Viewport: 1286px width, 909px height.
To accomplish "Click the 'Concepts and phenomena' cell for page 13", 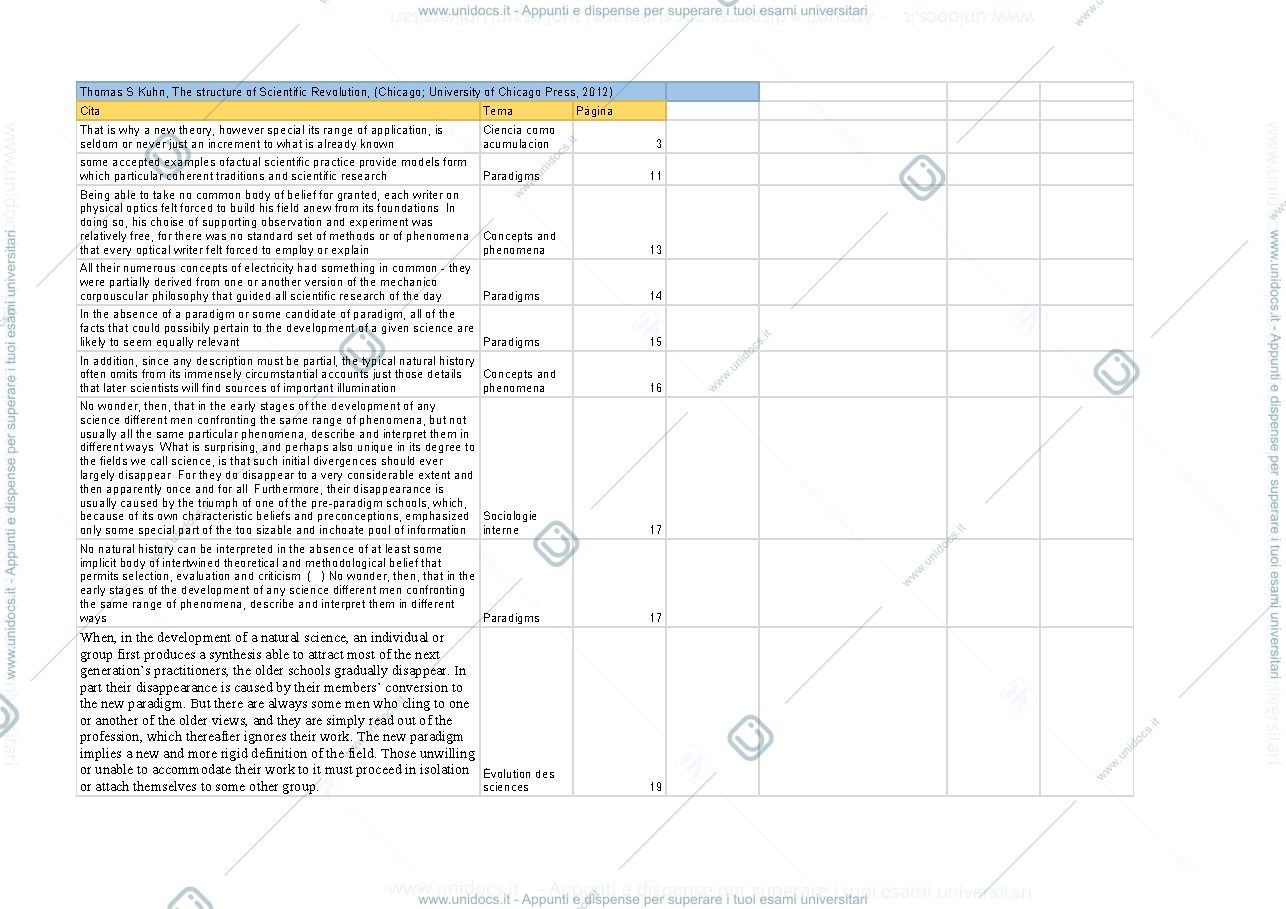I will [x=526, y=222].
